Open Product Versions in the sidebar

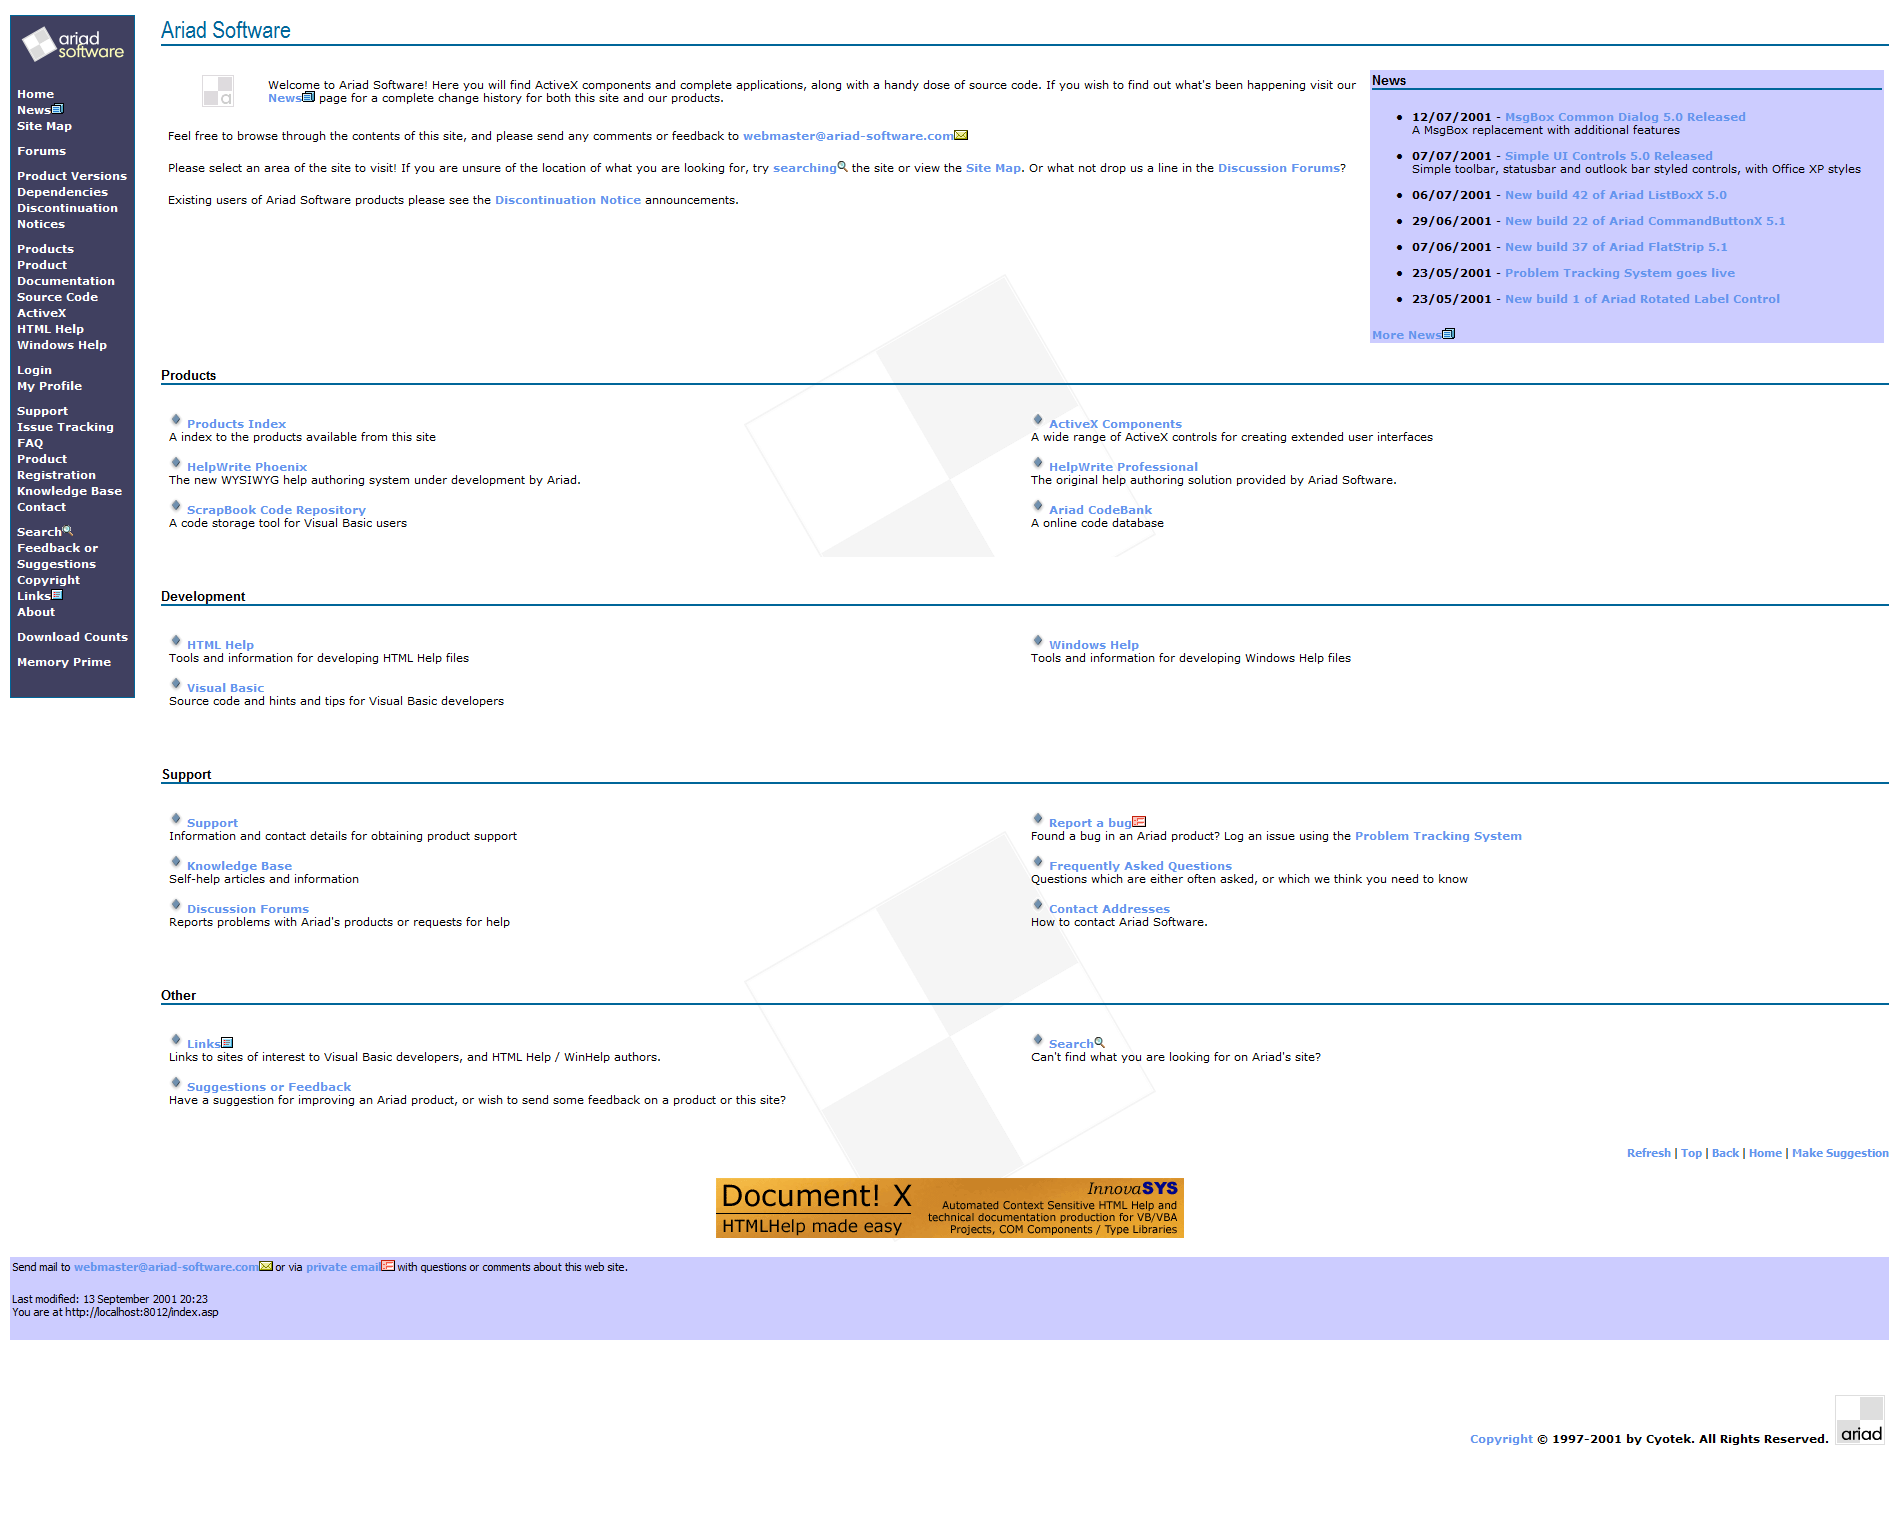pos(72,176)
